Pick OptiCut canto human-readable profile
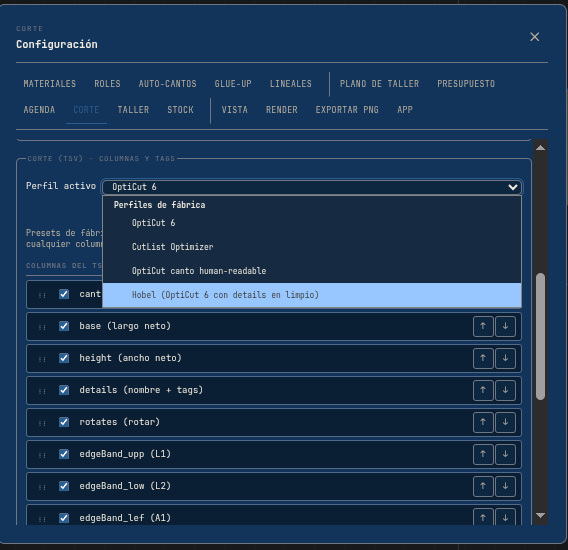Image resolution: width=568 pixels, height=550 pixels. [x=312, y=271]
